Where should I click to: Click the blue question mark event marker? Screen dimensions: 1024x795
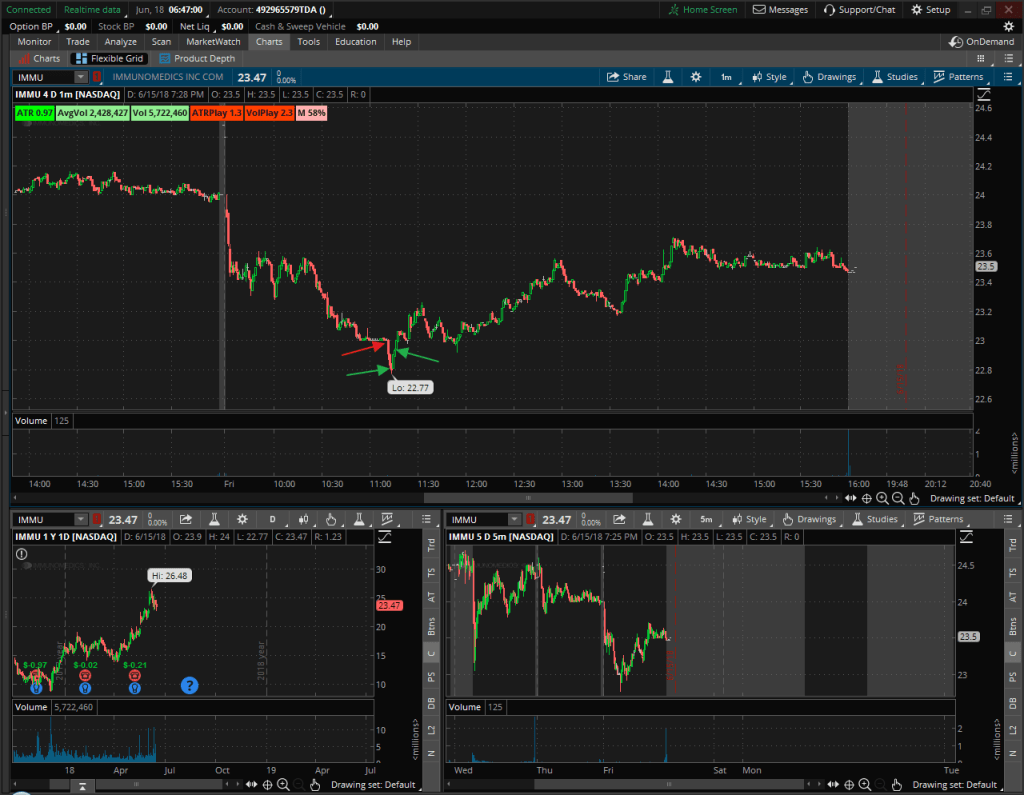pyautogui.click(x=189, y=685)
